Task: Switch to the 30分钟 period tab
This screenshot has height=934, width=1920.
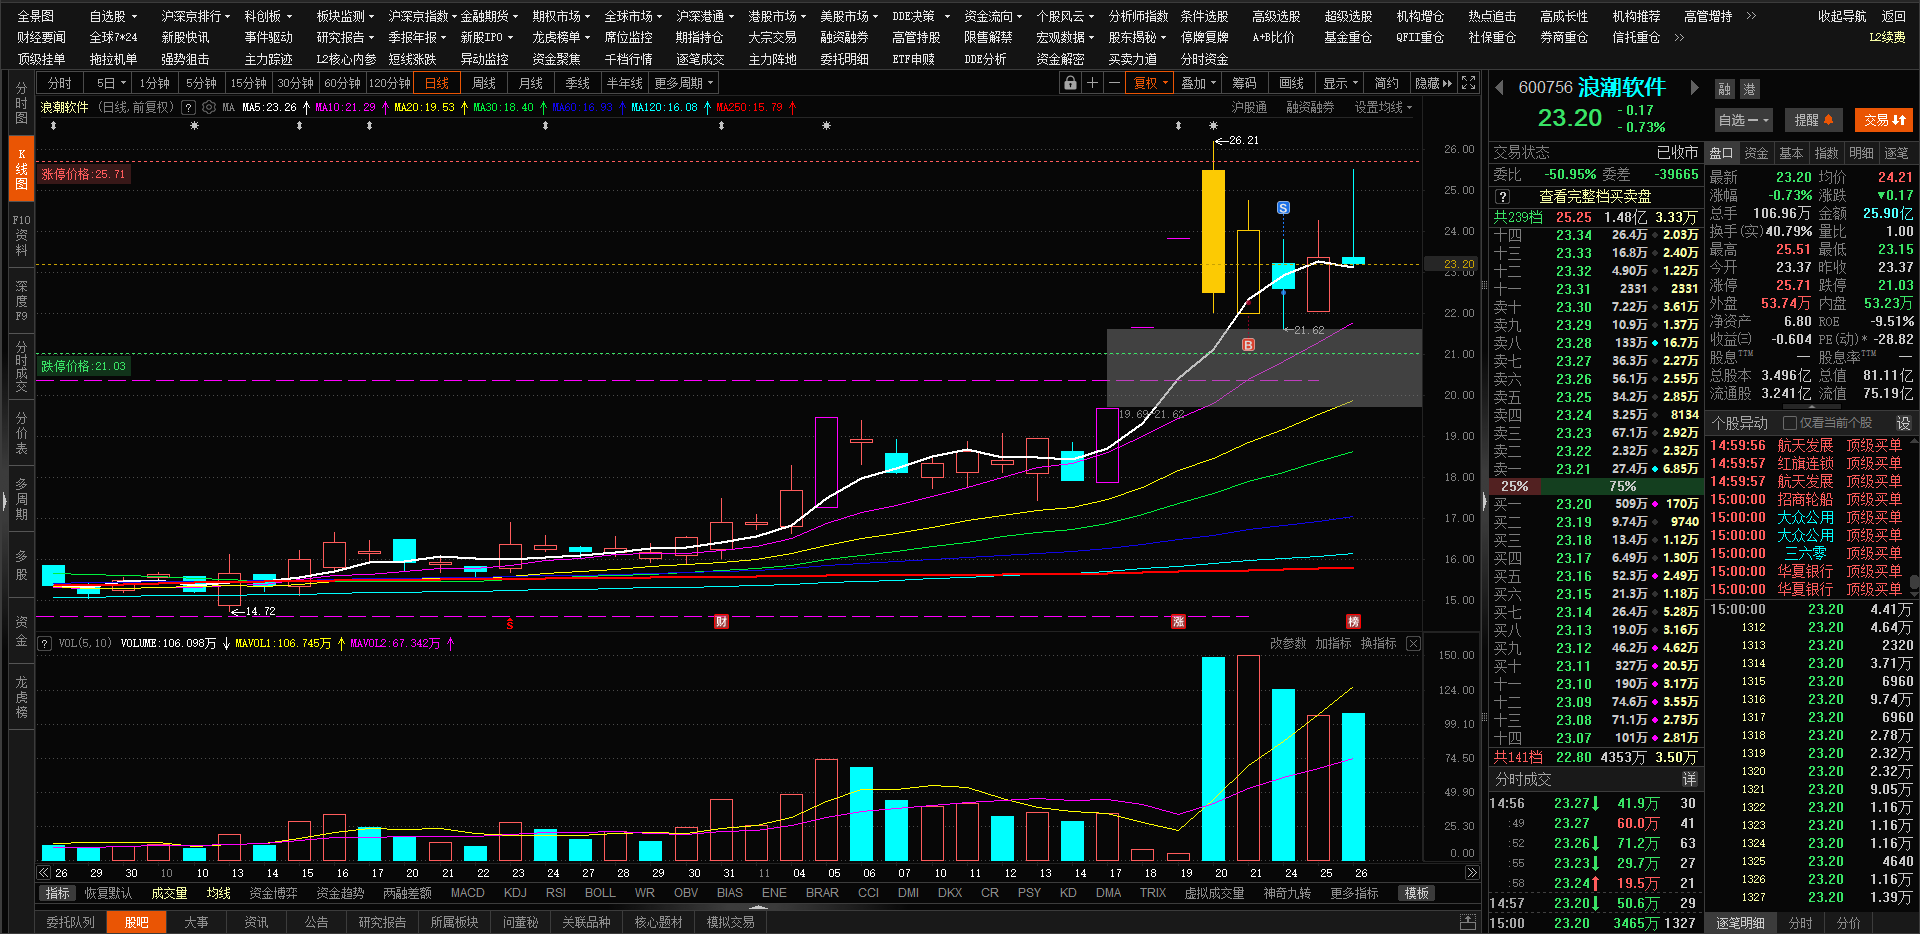Action: [x=295, y=83]
